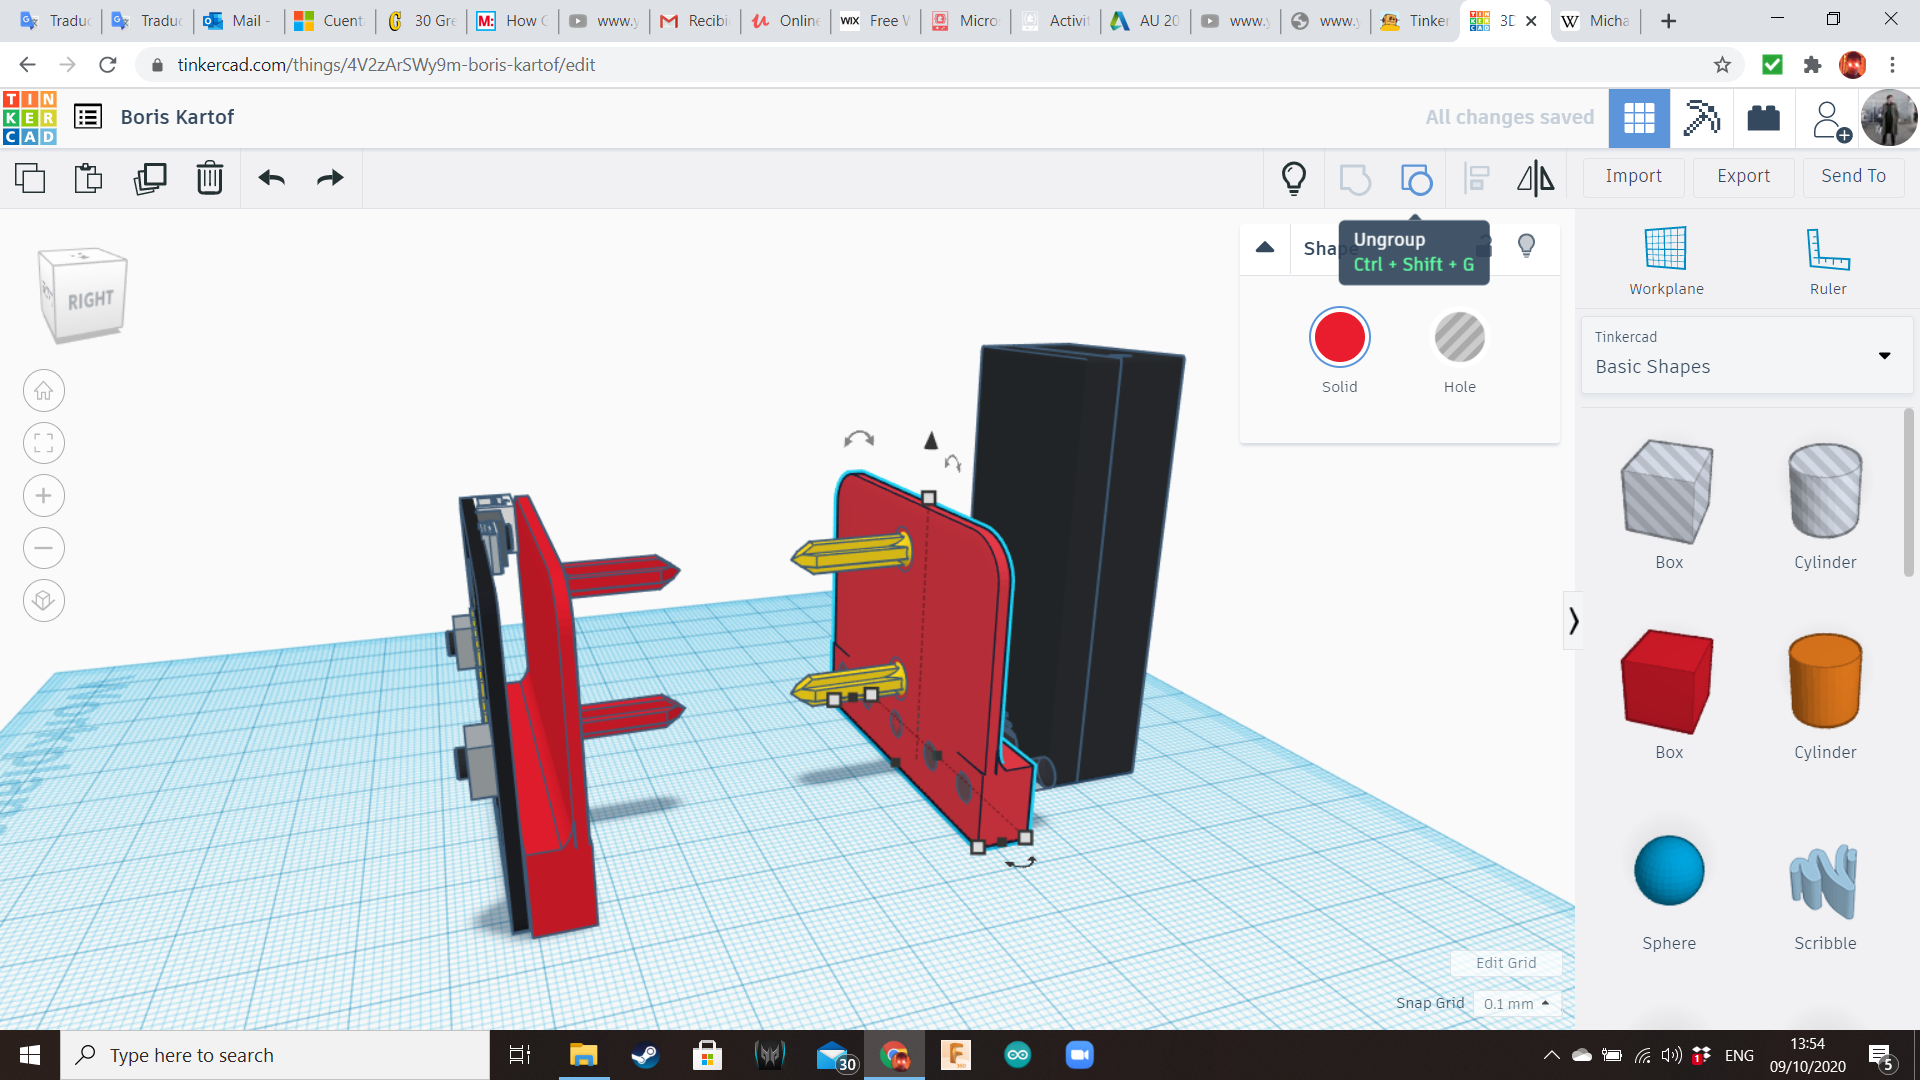Collapse the Shape panel with the arrow
Screen dimensions: 1920x1080
tap(1264, 247)
